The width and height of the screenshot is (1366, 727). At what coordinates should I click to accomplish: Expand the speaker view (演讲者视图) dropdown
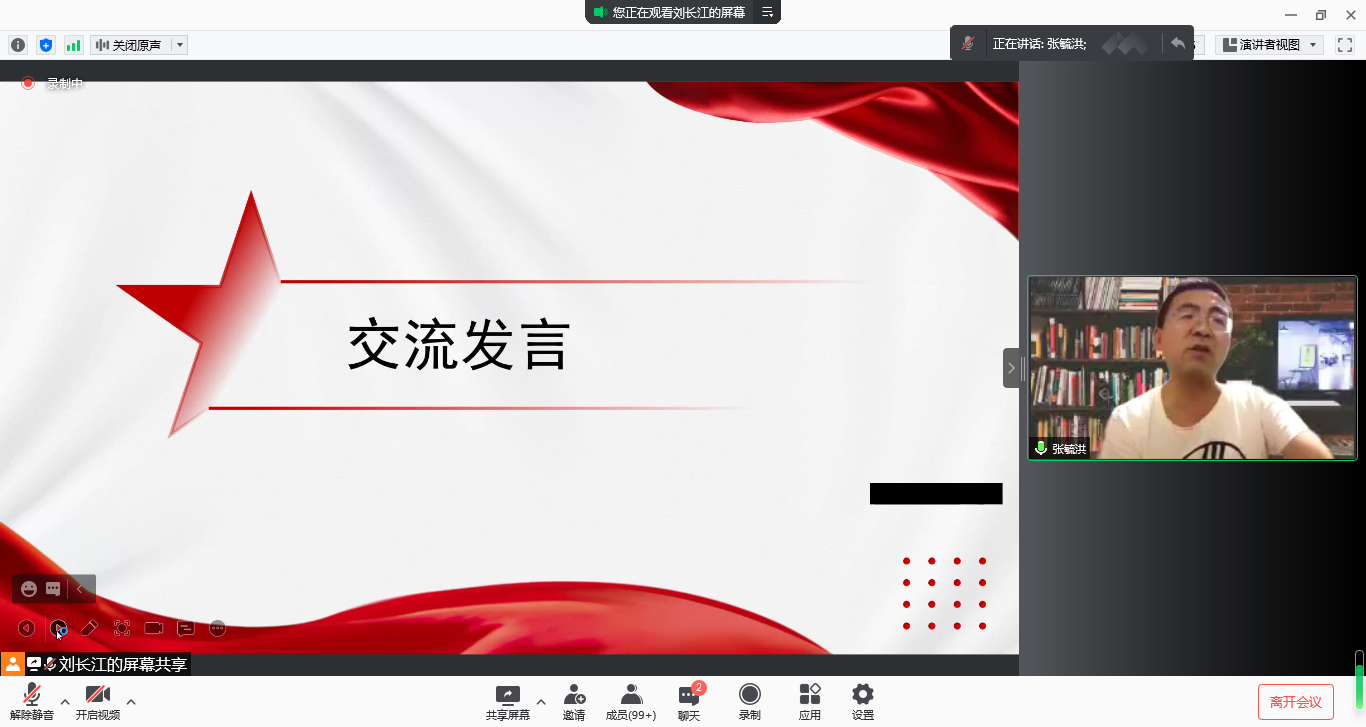[1312, 45]
